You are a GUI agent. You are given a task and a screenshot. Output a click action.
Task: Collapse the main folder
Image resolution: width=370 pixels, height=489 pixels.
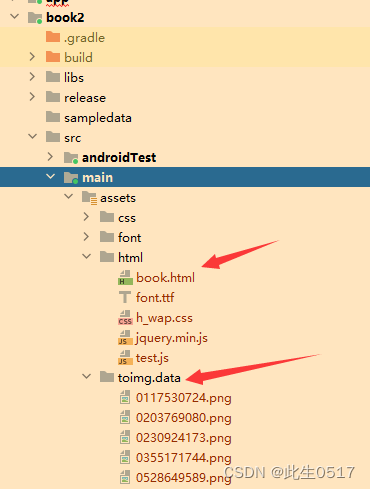[51, 176]
